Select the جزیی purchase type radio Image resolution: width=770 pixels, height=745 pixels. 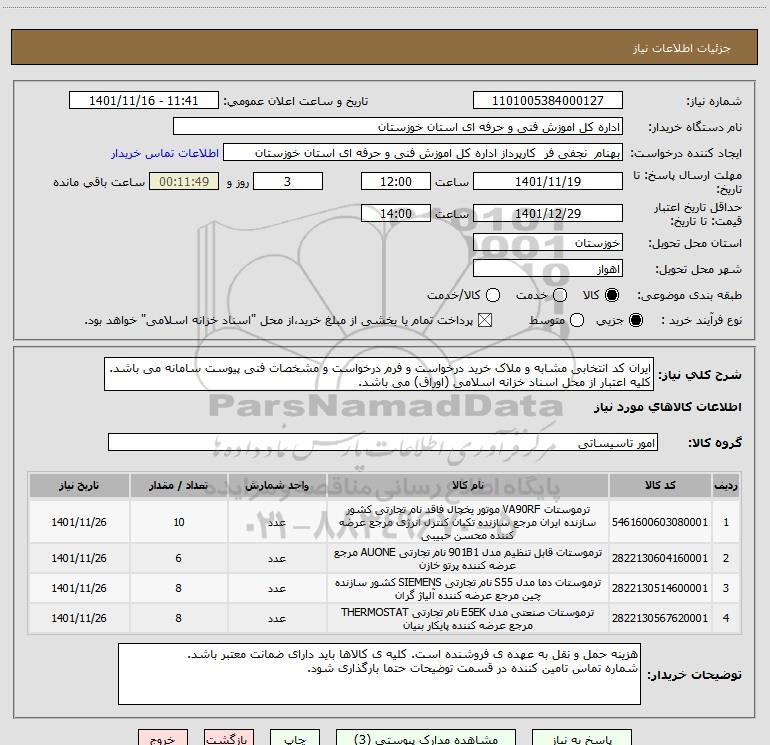click(635, 321)
